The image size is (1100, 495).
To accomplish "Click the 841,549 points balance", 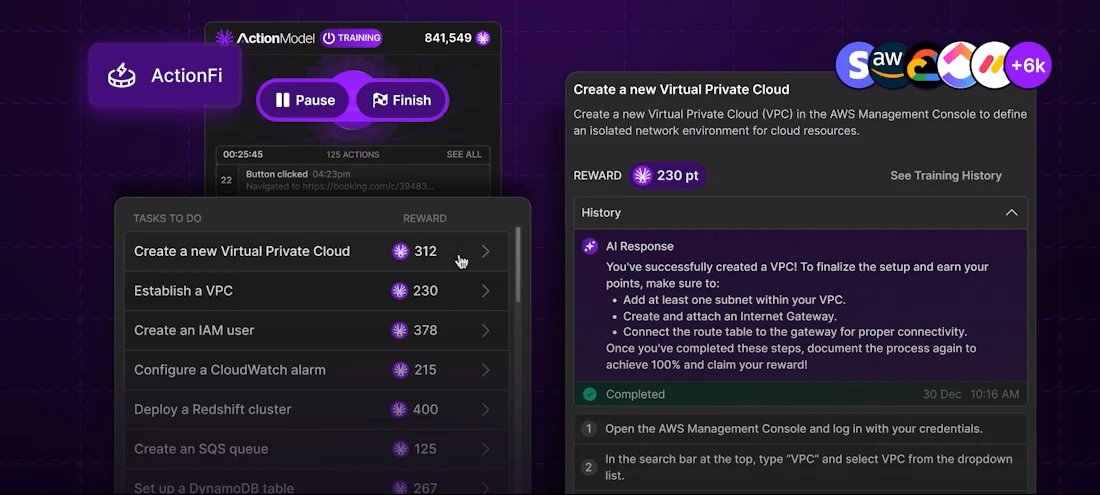I will pyautogui.click(x=448, y=38).
